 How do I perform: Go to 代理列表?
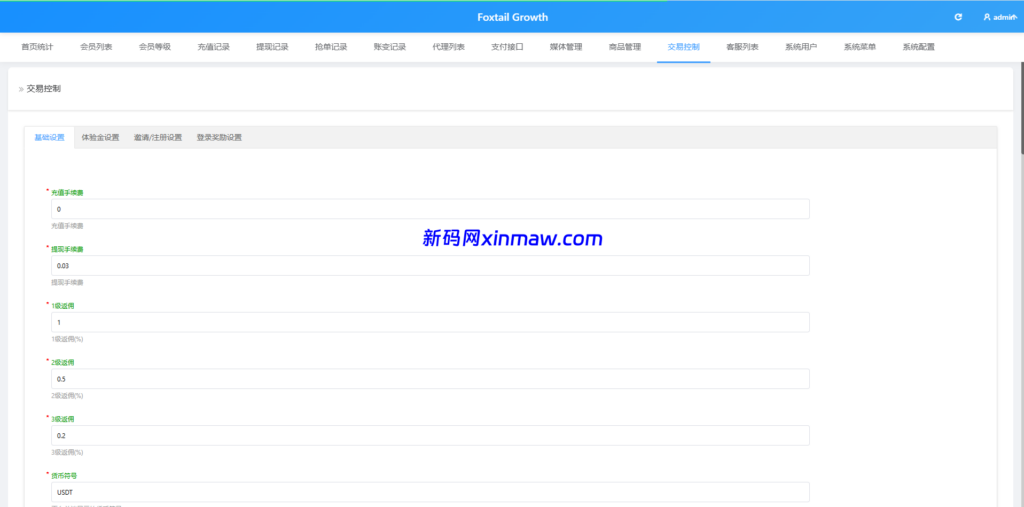click(449, 47)
